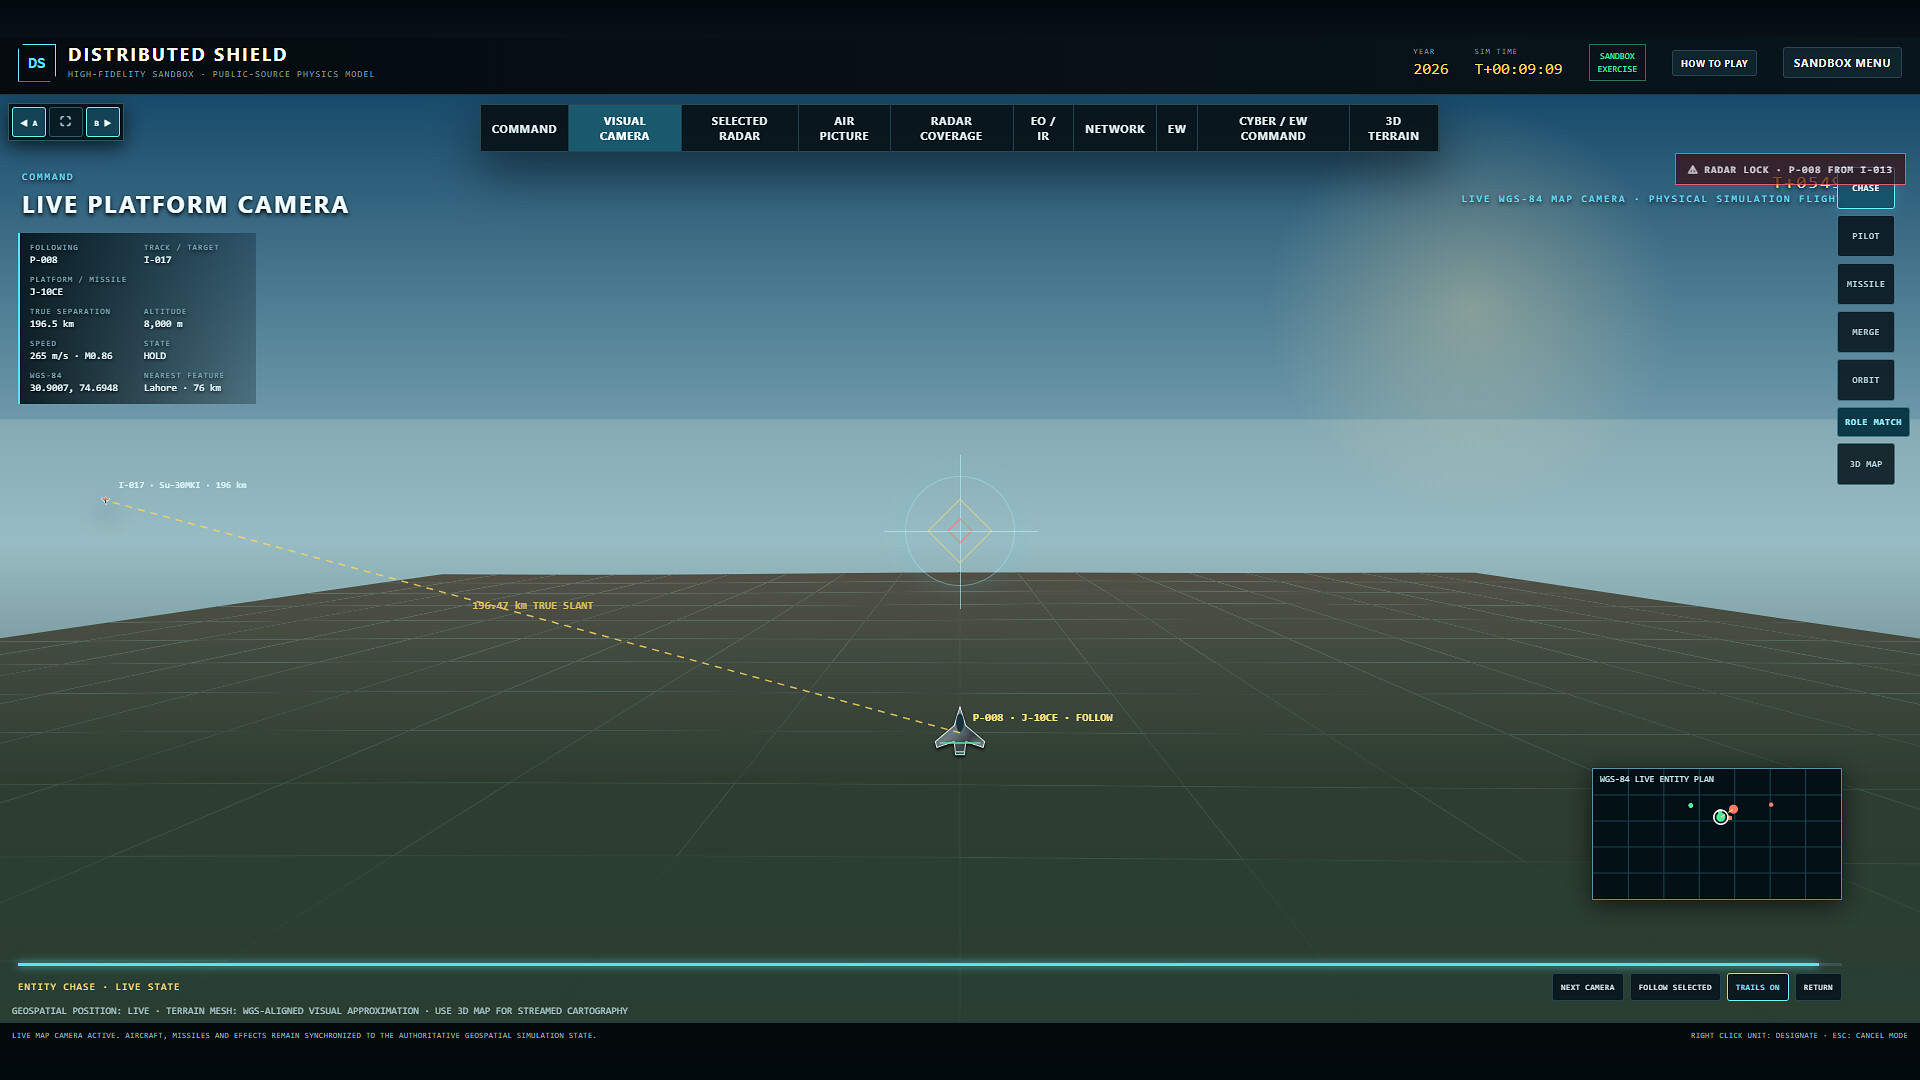Click the sim time T+00:09:09 readout

pyautogui.click(x=1518, y=69)
